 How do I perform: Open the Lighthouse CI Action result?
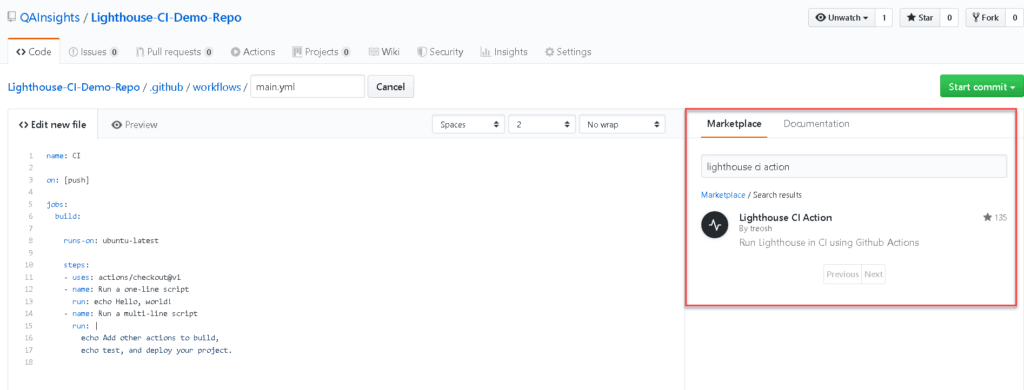pos(785,218)
